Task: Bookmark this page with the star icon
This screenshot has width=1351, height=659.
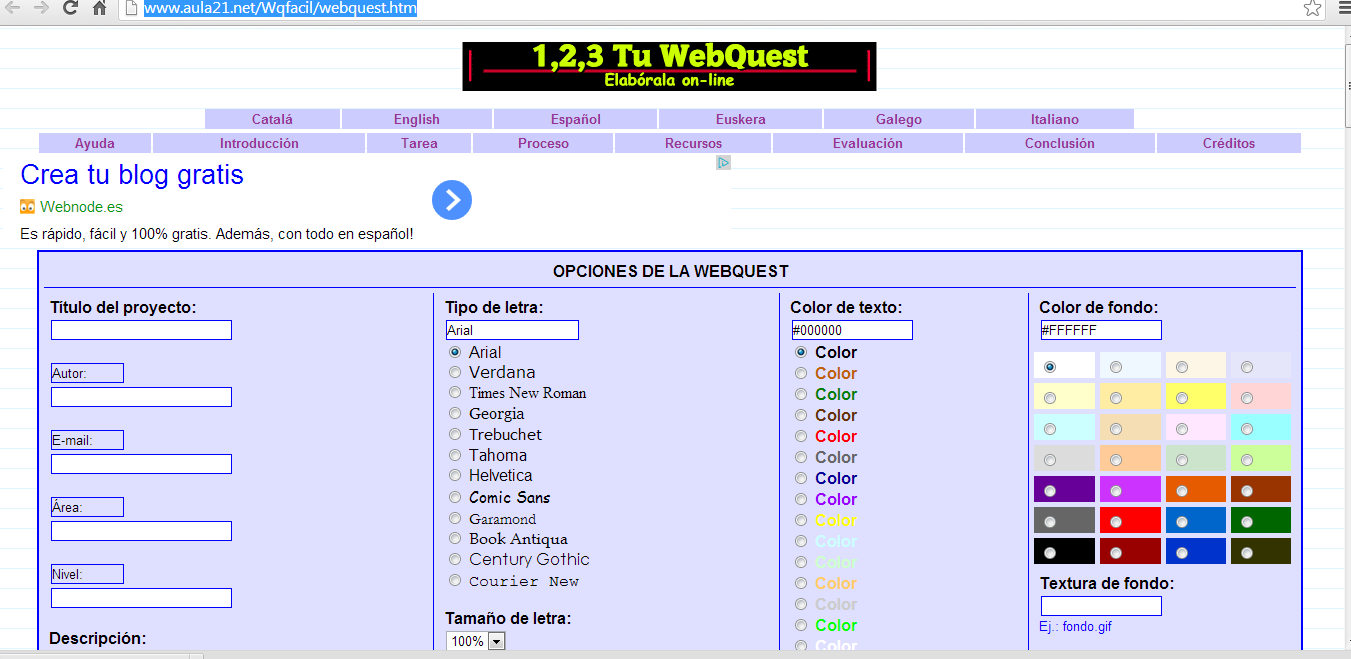Action: [x=1312, y=8]
